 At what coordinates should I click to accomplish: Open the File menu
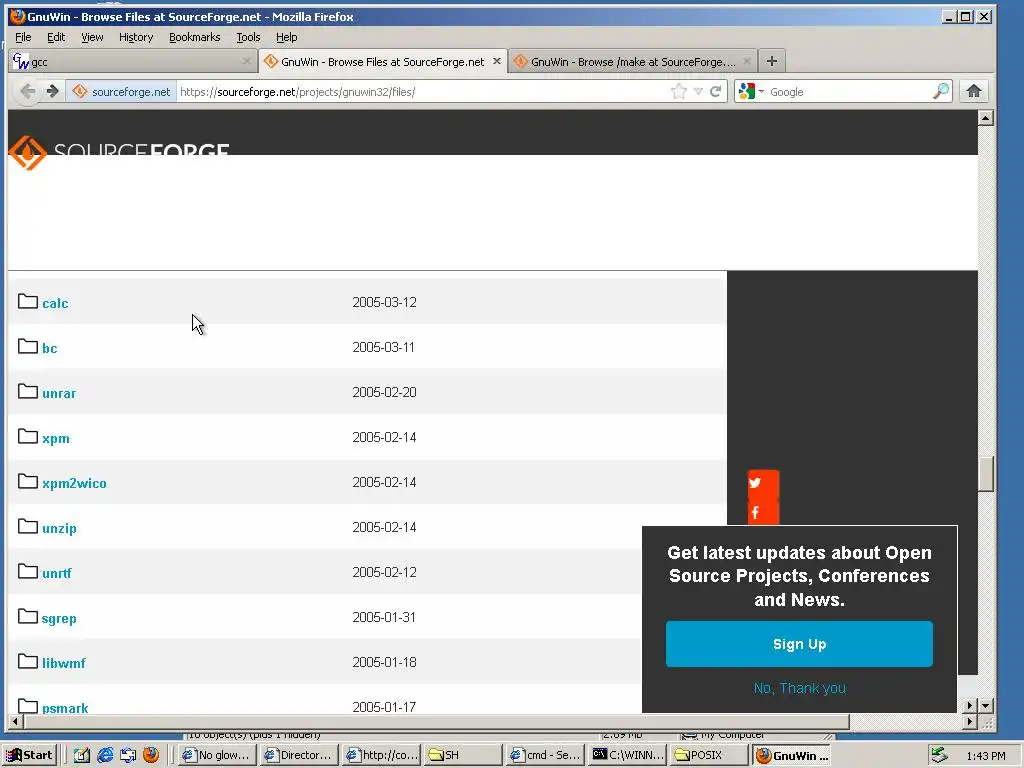point(23,37)
